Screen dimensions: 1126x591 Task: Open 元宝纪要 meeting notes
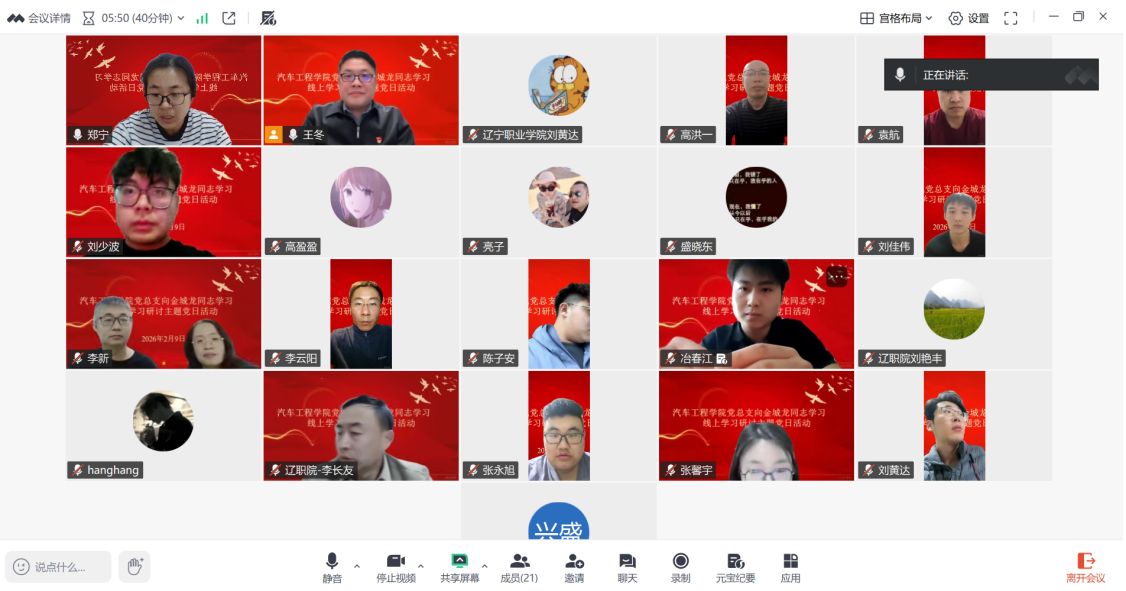point(735,567)
